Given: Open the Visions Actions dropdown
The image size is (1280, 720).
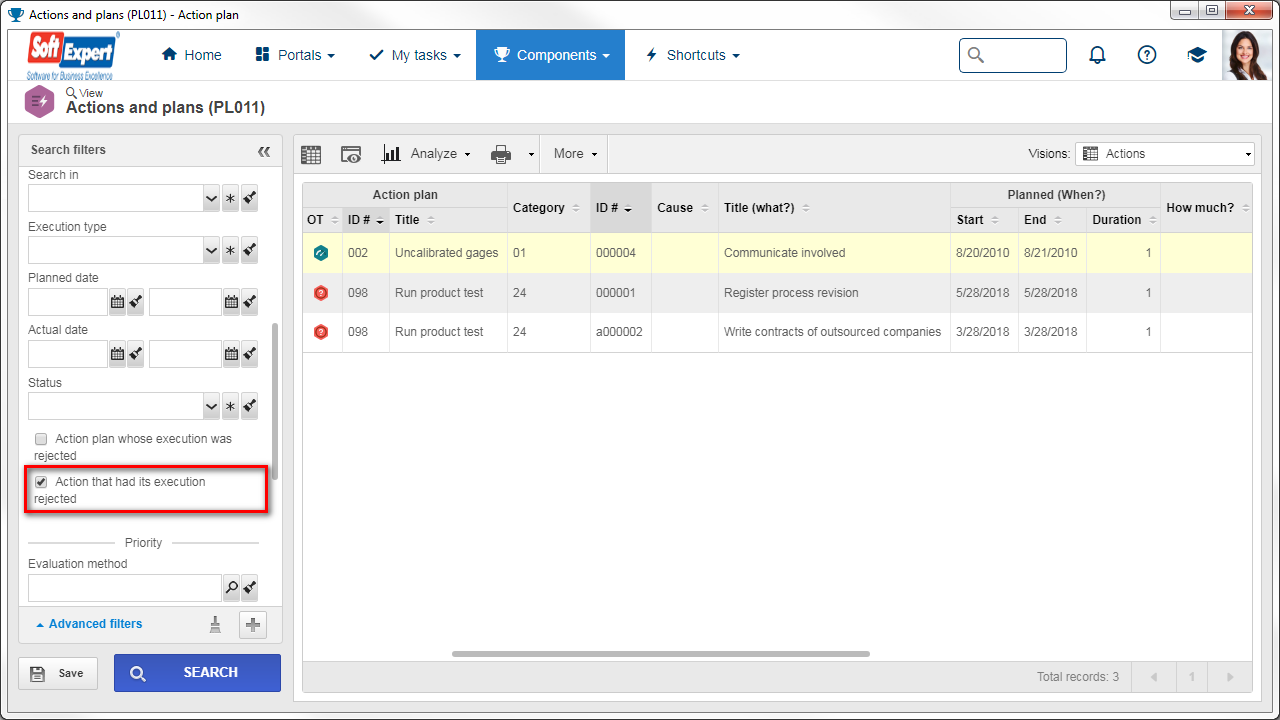Looking at the screenshot, I should coord(1165,154).
